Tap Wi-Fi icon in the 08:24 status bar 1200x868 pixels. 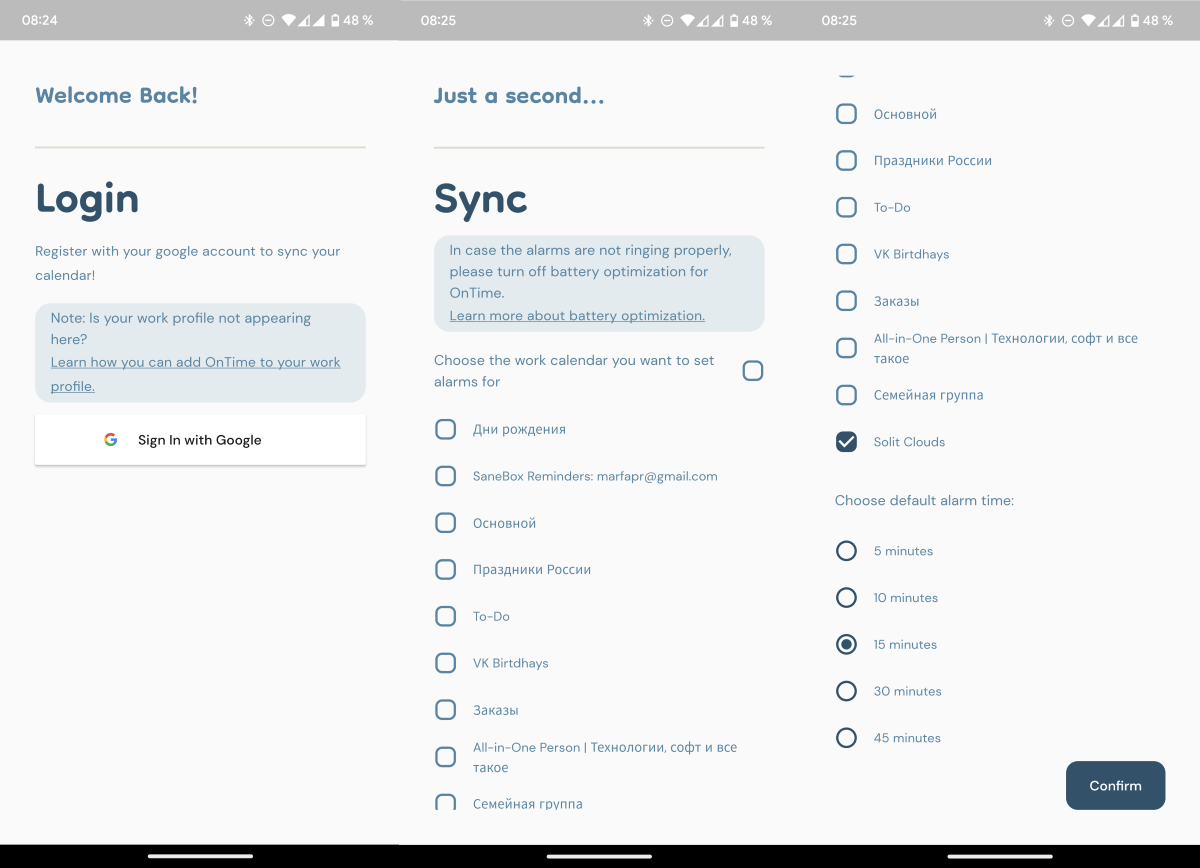click(x=289, y=20)
